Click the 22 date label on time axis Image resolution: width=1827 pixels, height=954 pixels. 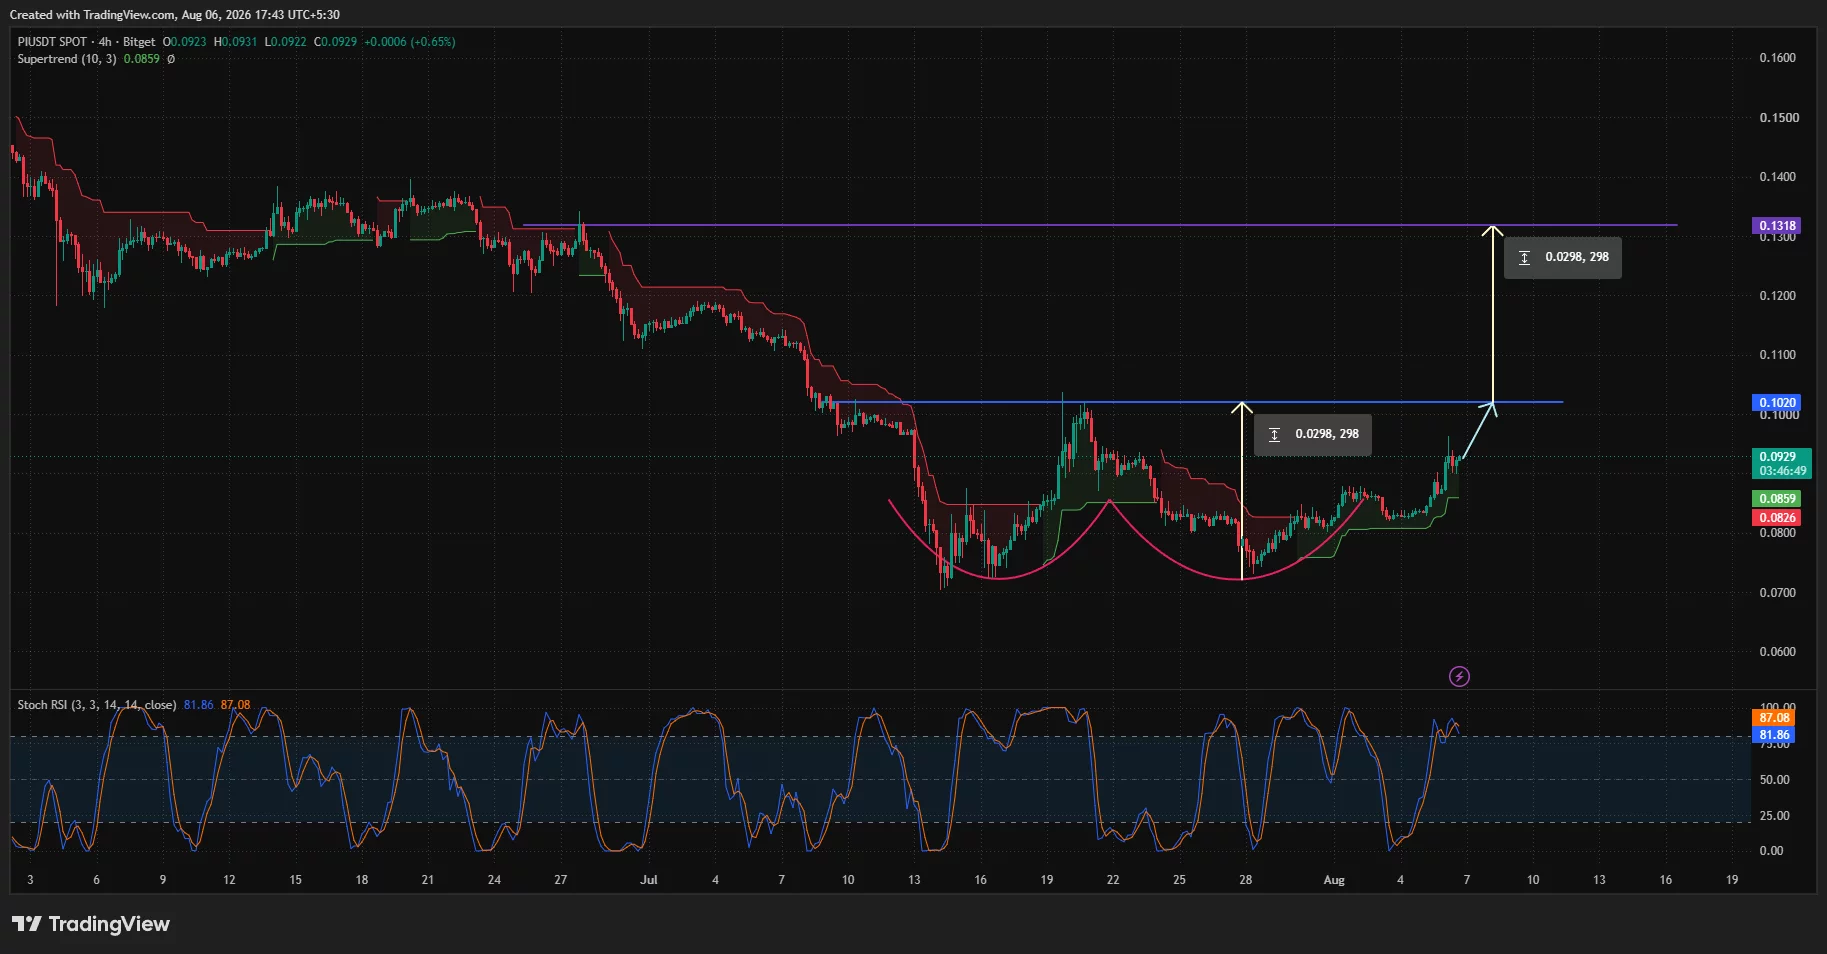point(1113,880)
